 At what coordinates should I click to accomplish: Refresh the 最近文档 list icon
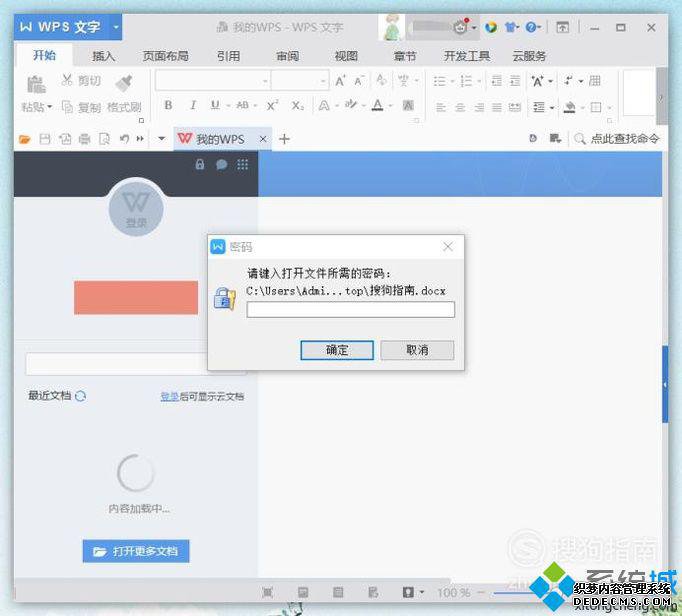[x=80, y=396]
